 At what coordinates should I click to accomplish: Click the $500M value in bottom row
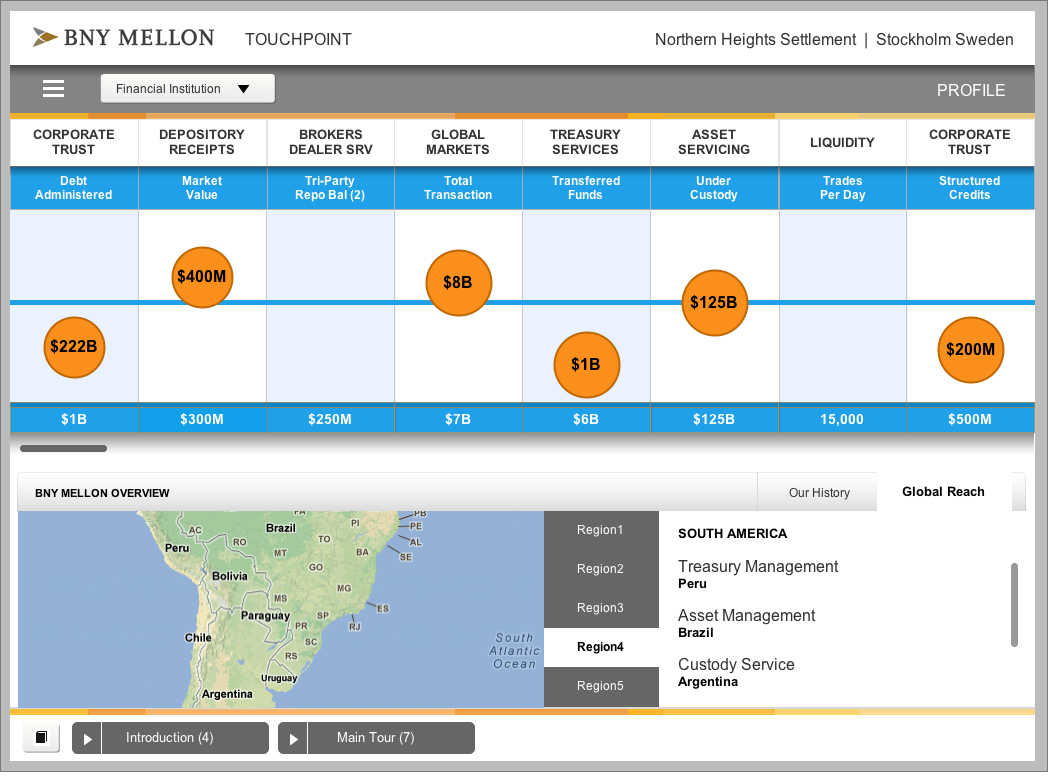coord(970,420)
